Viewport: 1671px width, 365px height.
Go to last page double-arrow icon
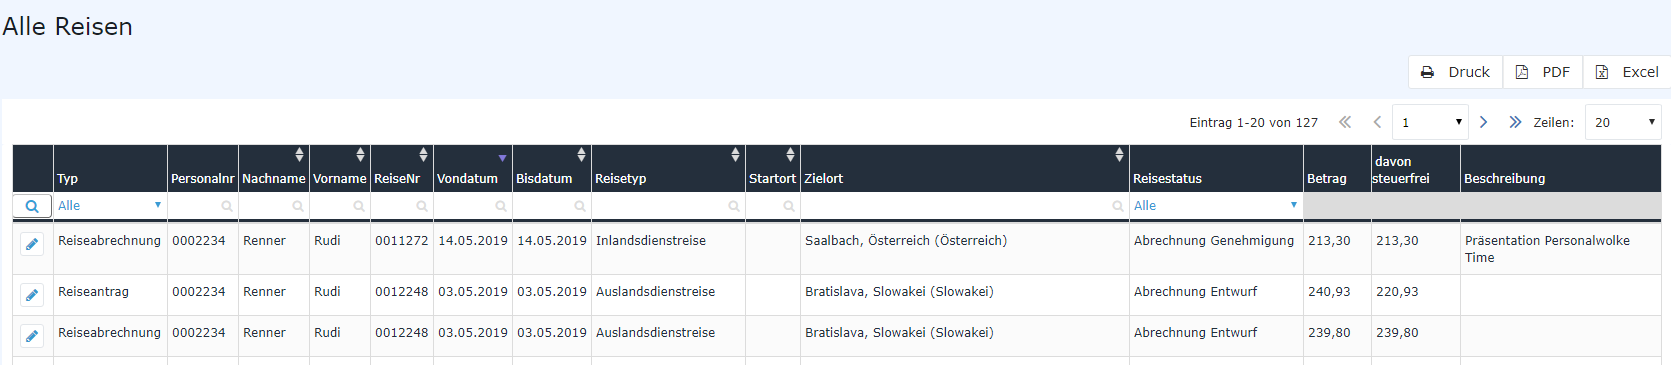[1515, 122]
